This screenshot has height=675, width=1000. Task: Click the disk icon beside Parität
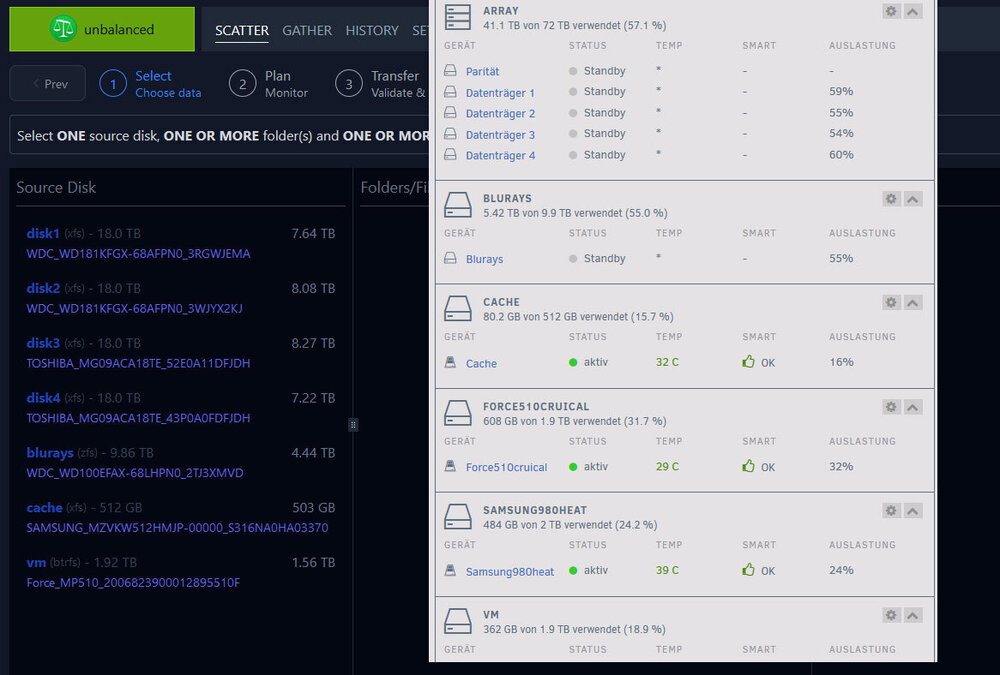(450, 70)
